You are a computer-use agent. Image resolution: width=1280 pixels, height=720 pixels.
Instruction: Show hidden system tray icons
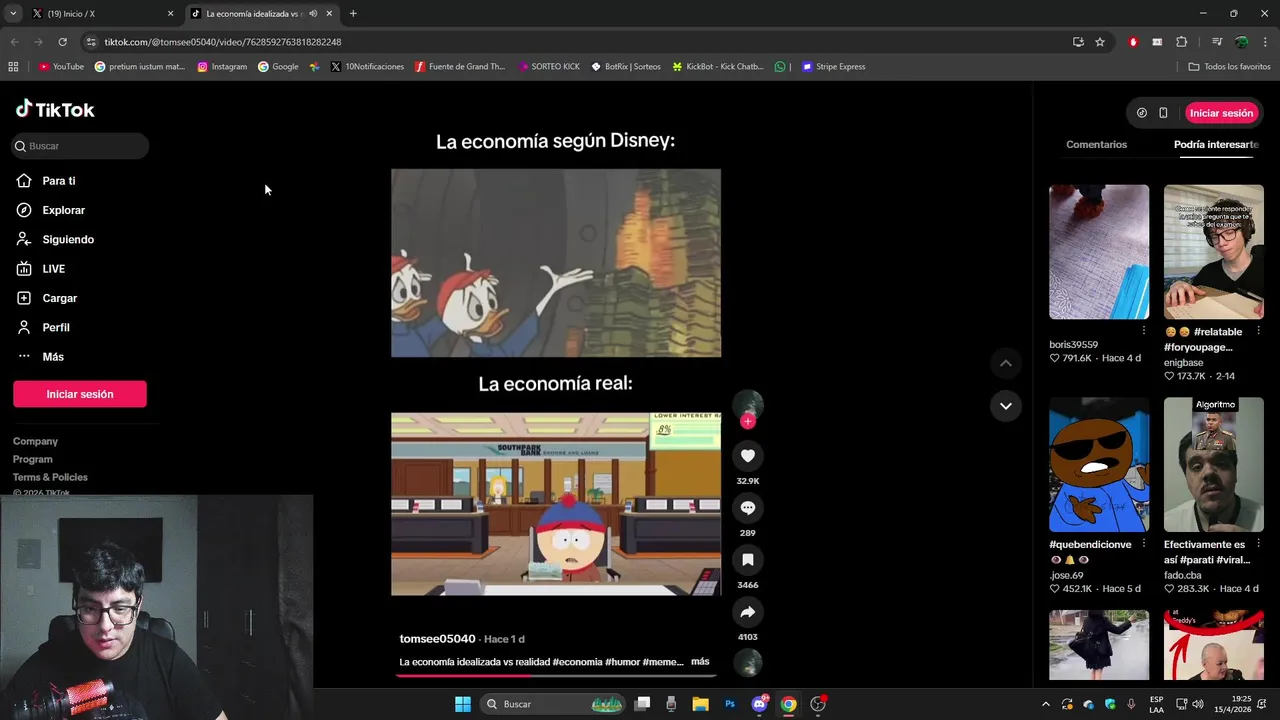click(x=1046, y=704)
